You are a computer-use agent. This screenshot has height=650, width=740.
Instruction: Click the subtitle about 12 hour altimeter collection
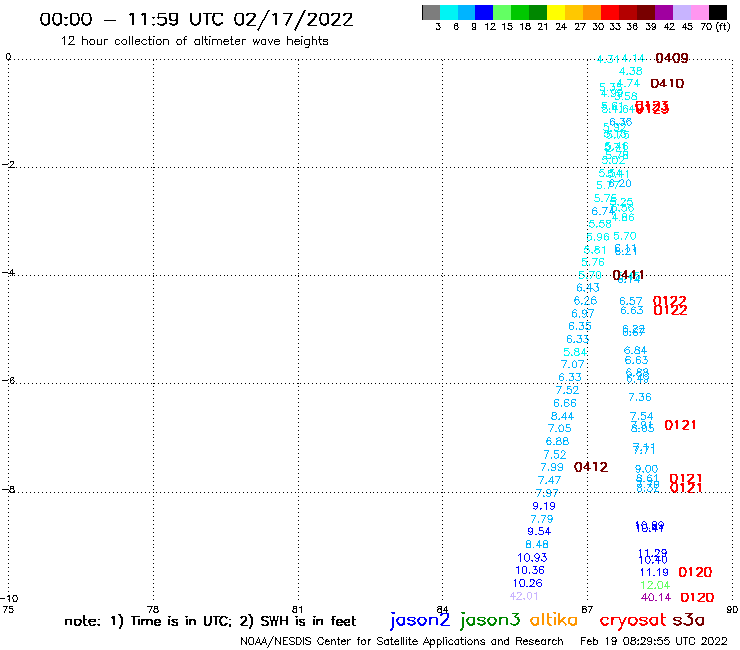click(x=194, y=41)
